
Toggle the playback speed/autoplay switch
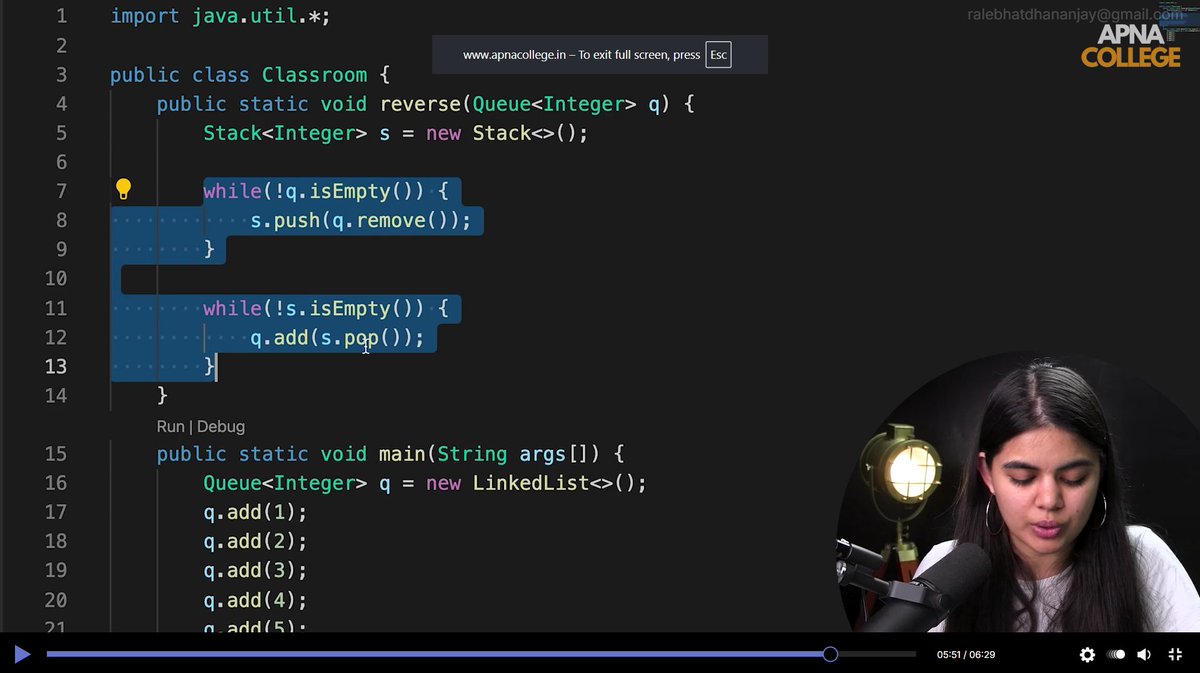tap(1116, 654)
